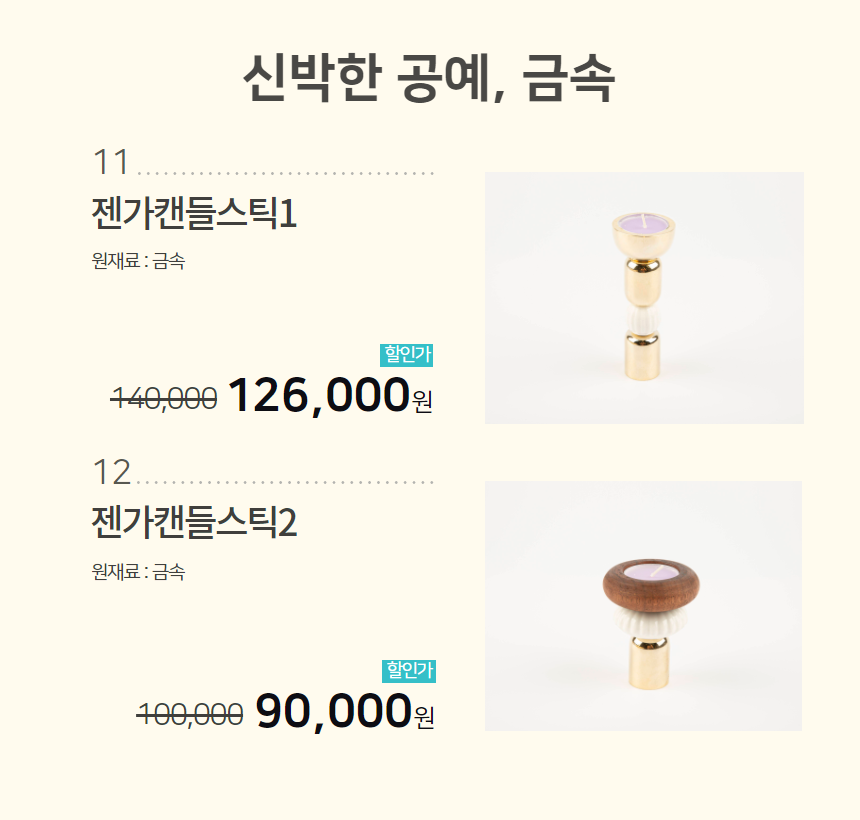The width and height of the screenshot is (860, 820).
Task: Click the crossed-out 100,000 original price
Action: (190, 714)
